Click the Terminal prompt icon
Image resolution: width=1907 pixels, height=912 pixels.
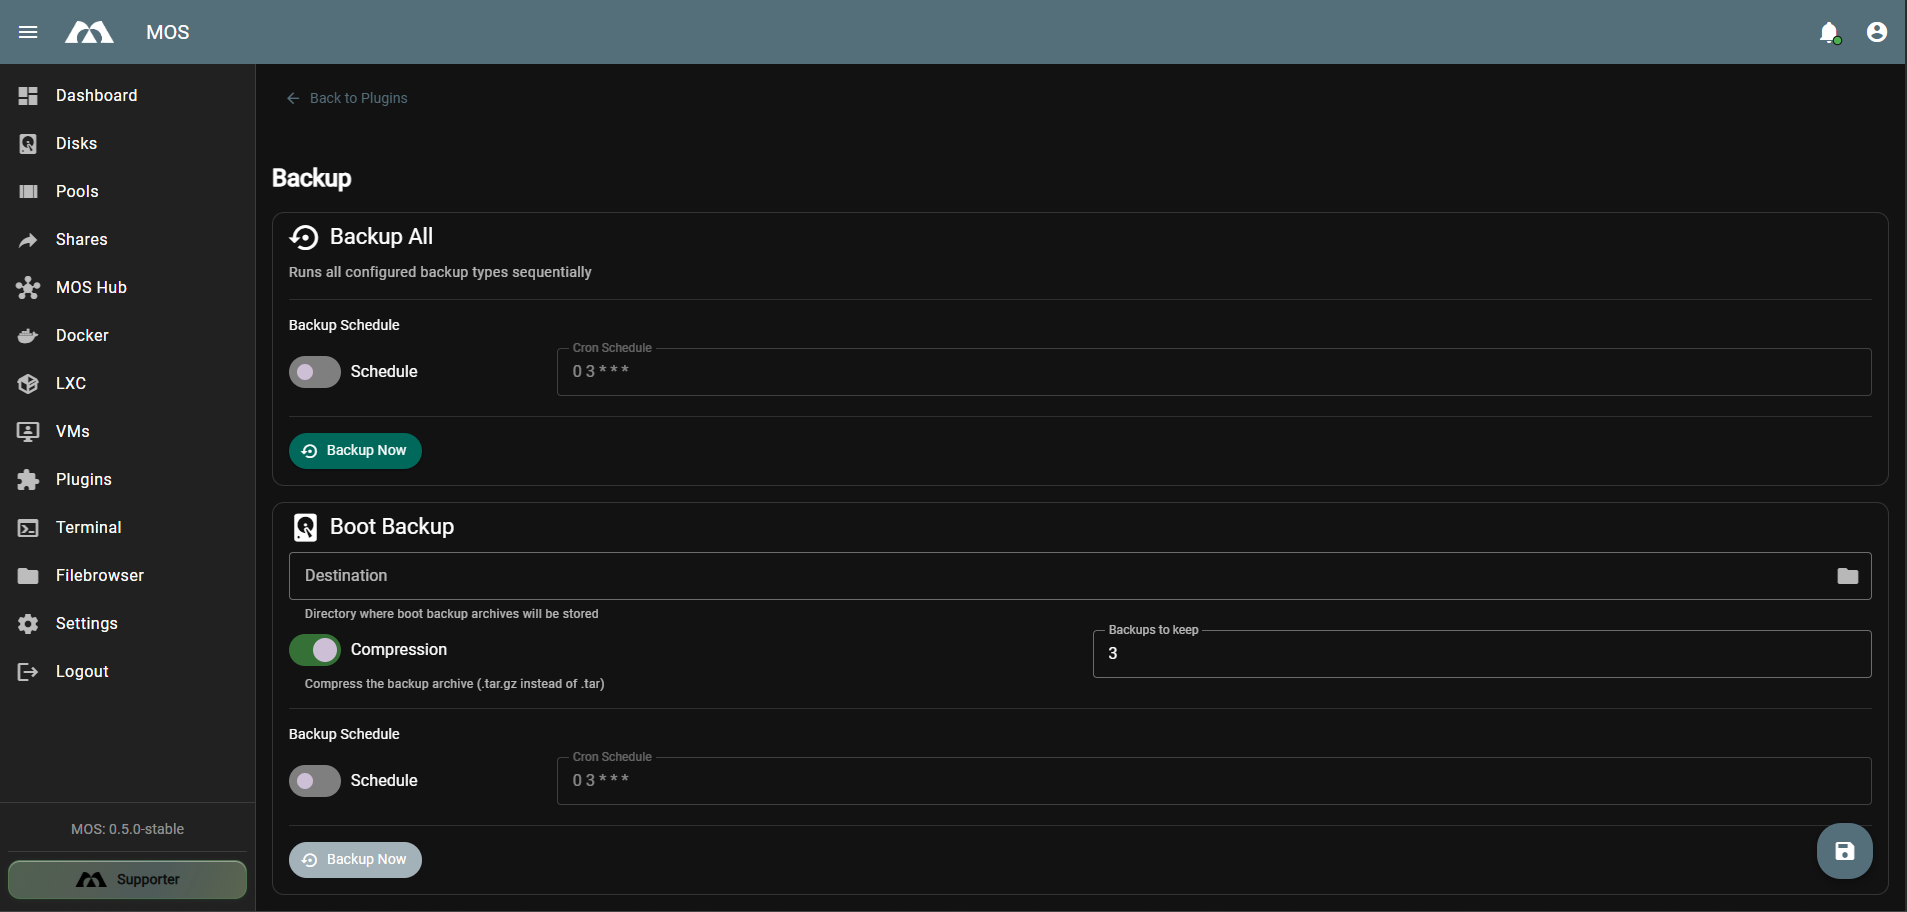point(28,528)
